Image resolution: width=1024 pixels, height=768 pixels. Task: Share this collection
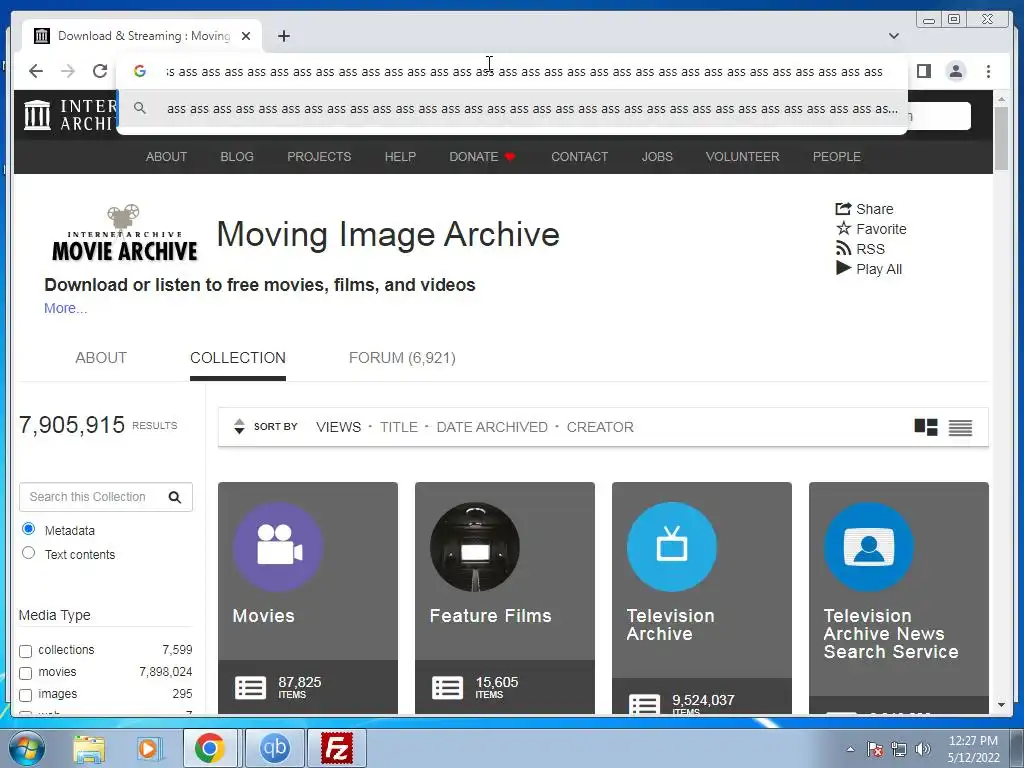(865, 209)
